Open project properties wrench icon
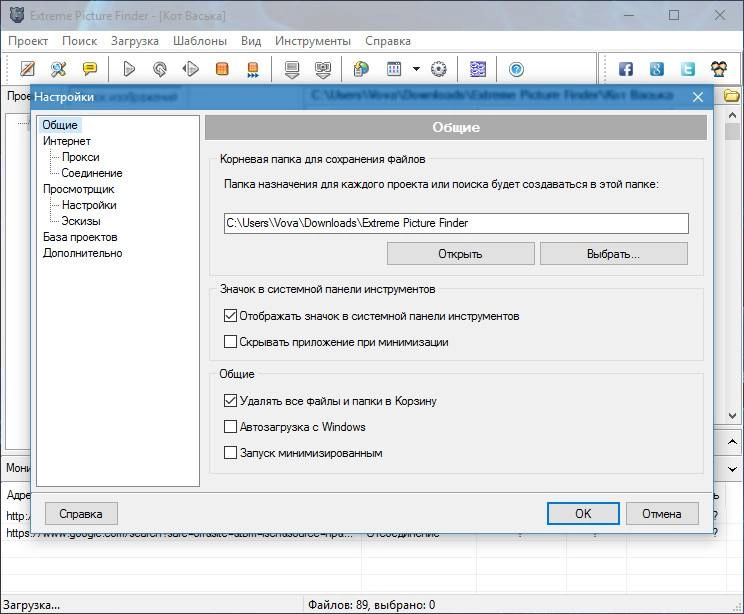The image size is (744, 614). point(58,69)
